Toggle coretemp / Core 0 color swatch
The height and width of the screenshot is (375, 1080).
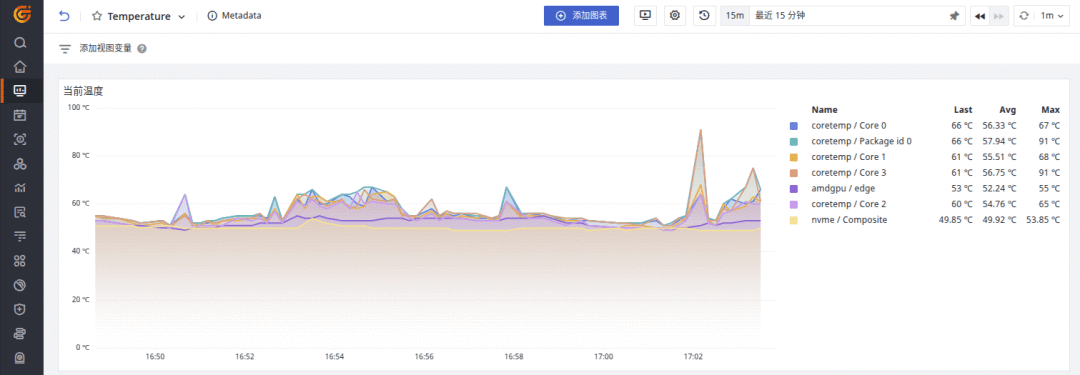(x=793, y=125)
